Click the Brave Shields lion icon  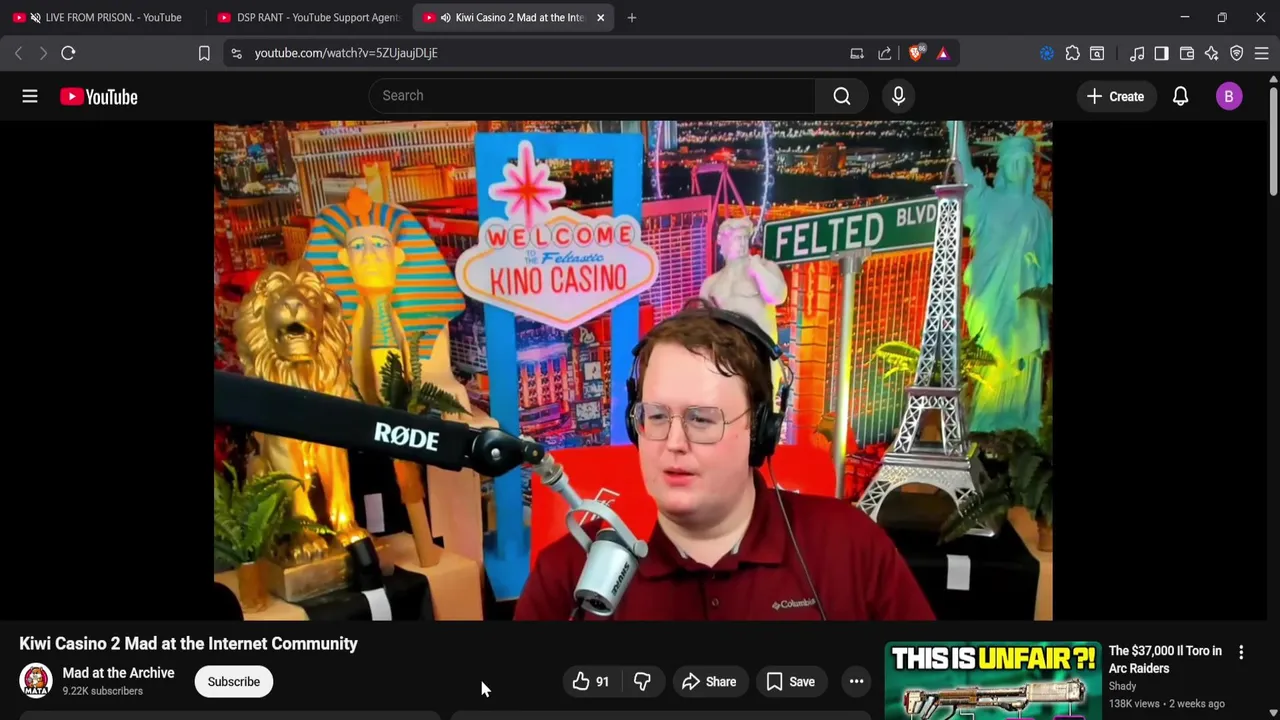click(916, 53)
